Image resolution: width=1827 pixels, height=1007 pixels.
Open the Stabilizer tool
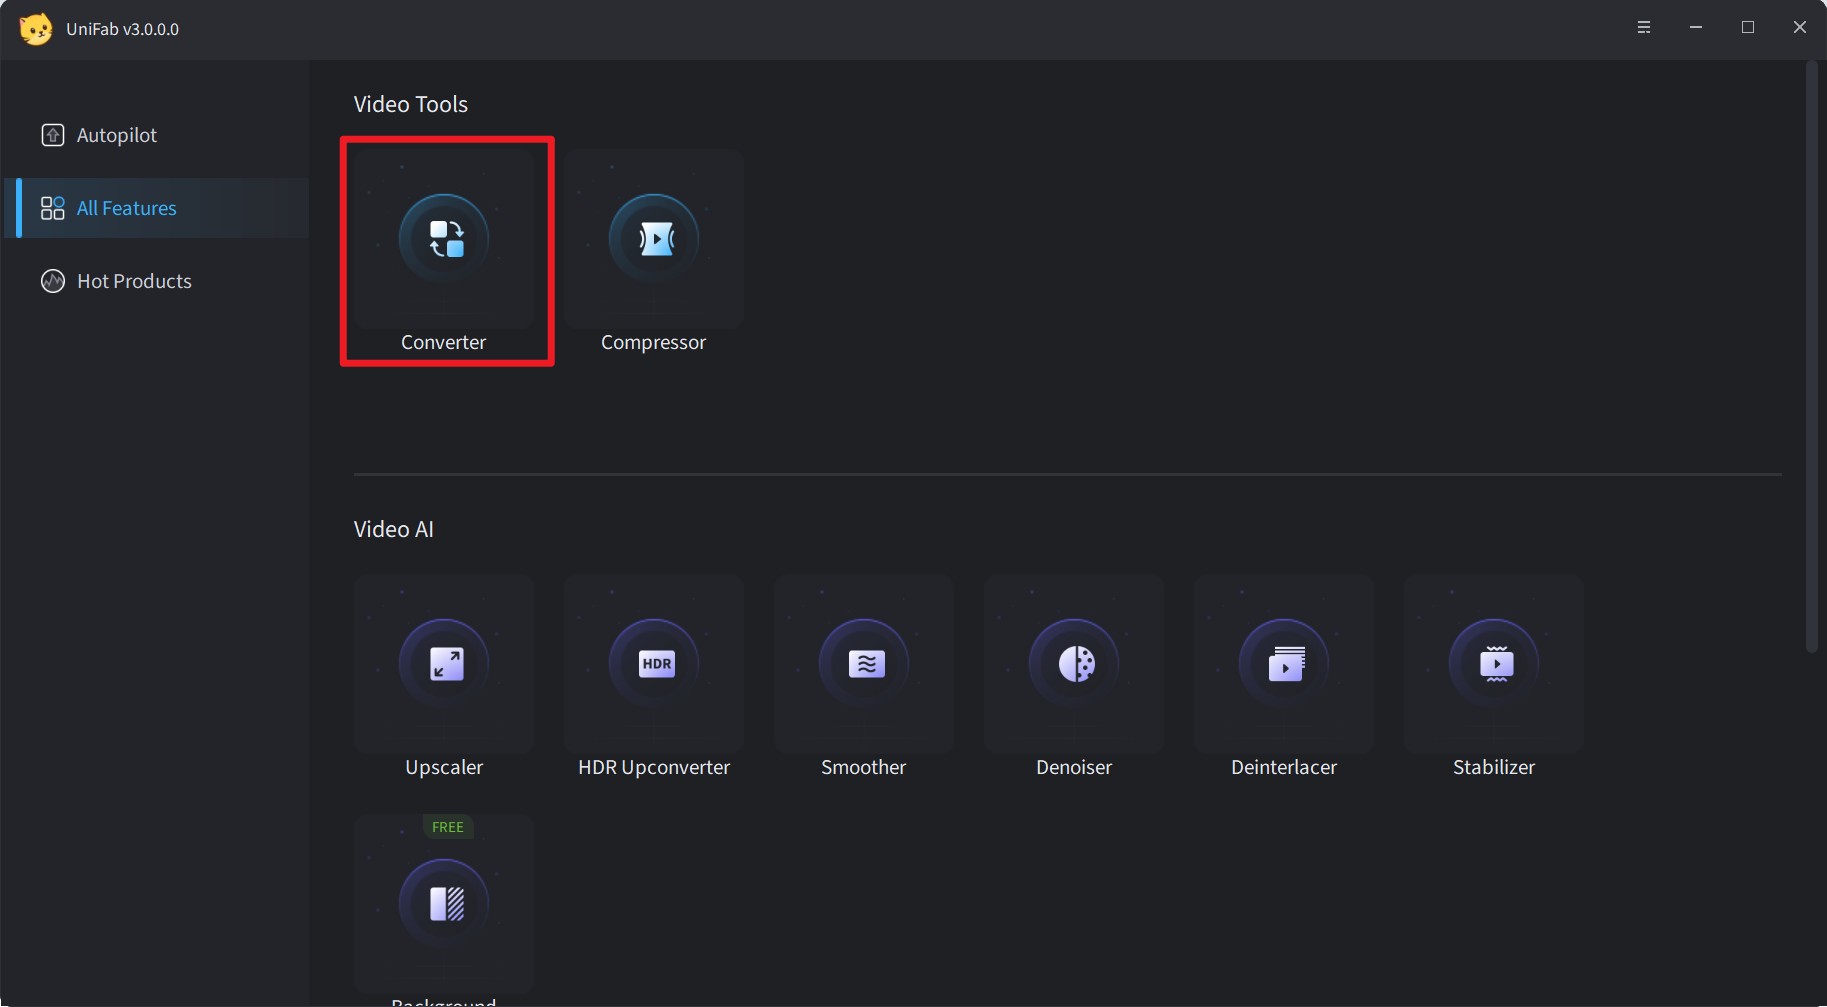1494,664
